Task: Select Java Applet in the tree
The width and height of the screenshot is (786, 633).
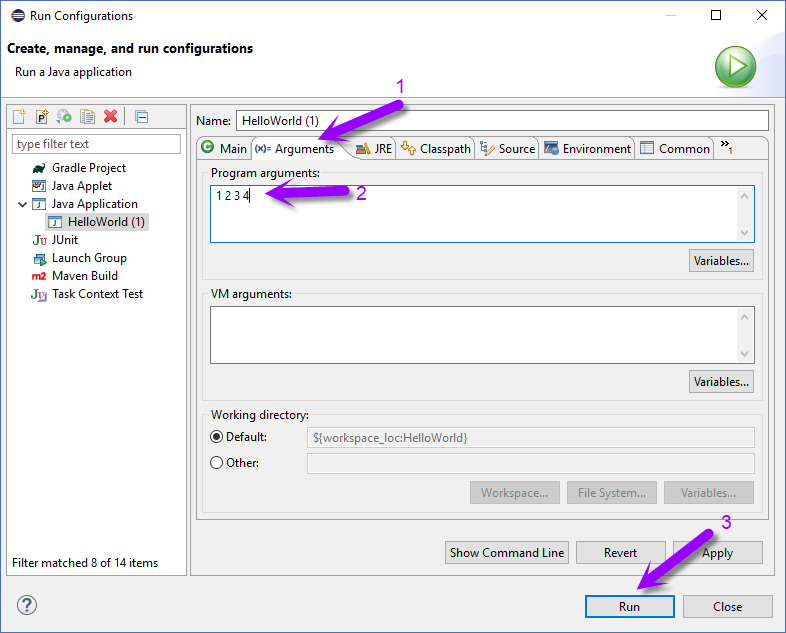Action: coord(82,186)
